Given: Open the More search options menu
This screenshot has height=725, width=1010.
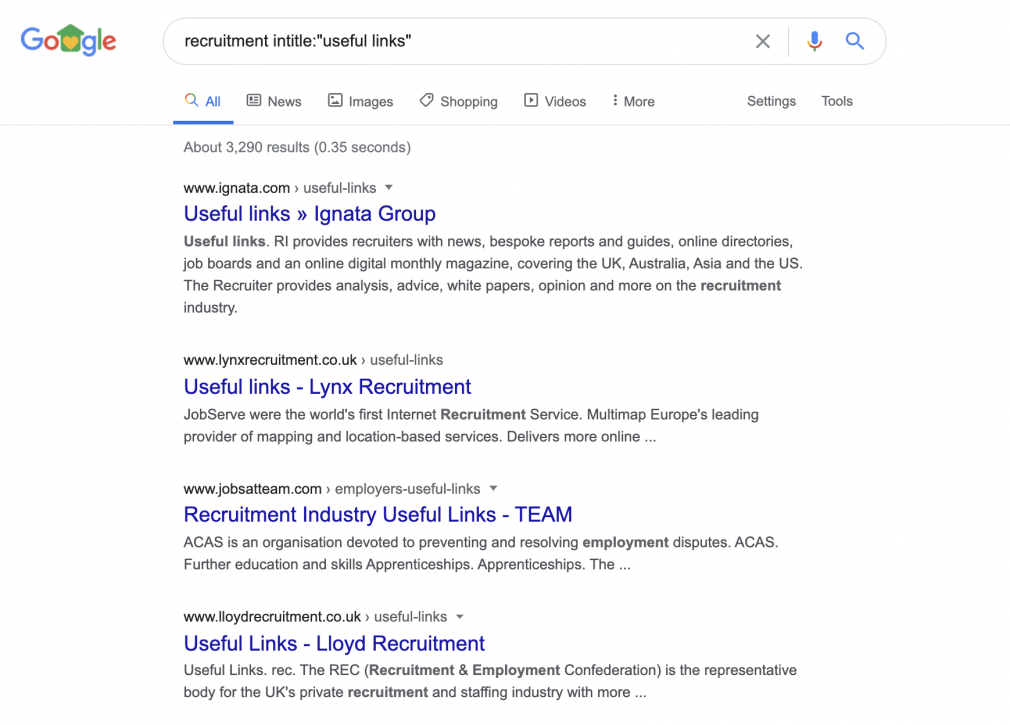Looking at the screenshot, I should pyautogui.click(x=633, y=101).
